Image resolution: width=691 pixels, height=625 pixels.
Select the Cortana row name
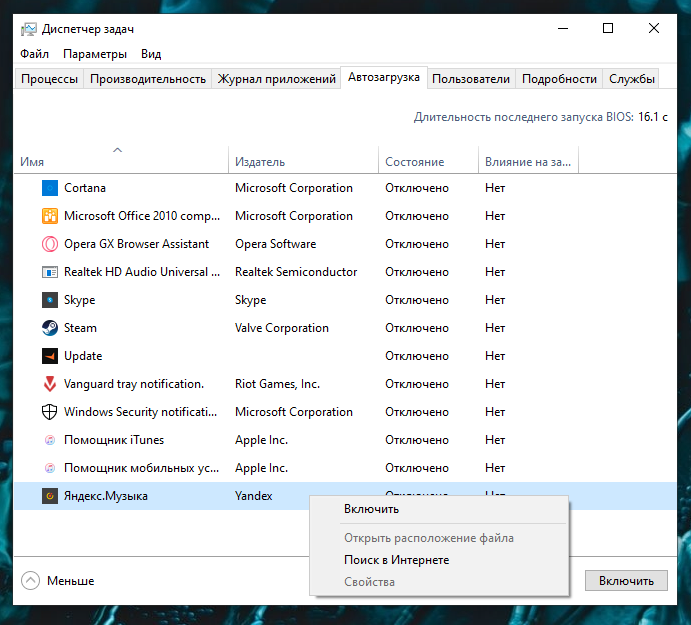85,188
